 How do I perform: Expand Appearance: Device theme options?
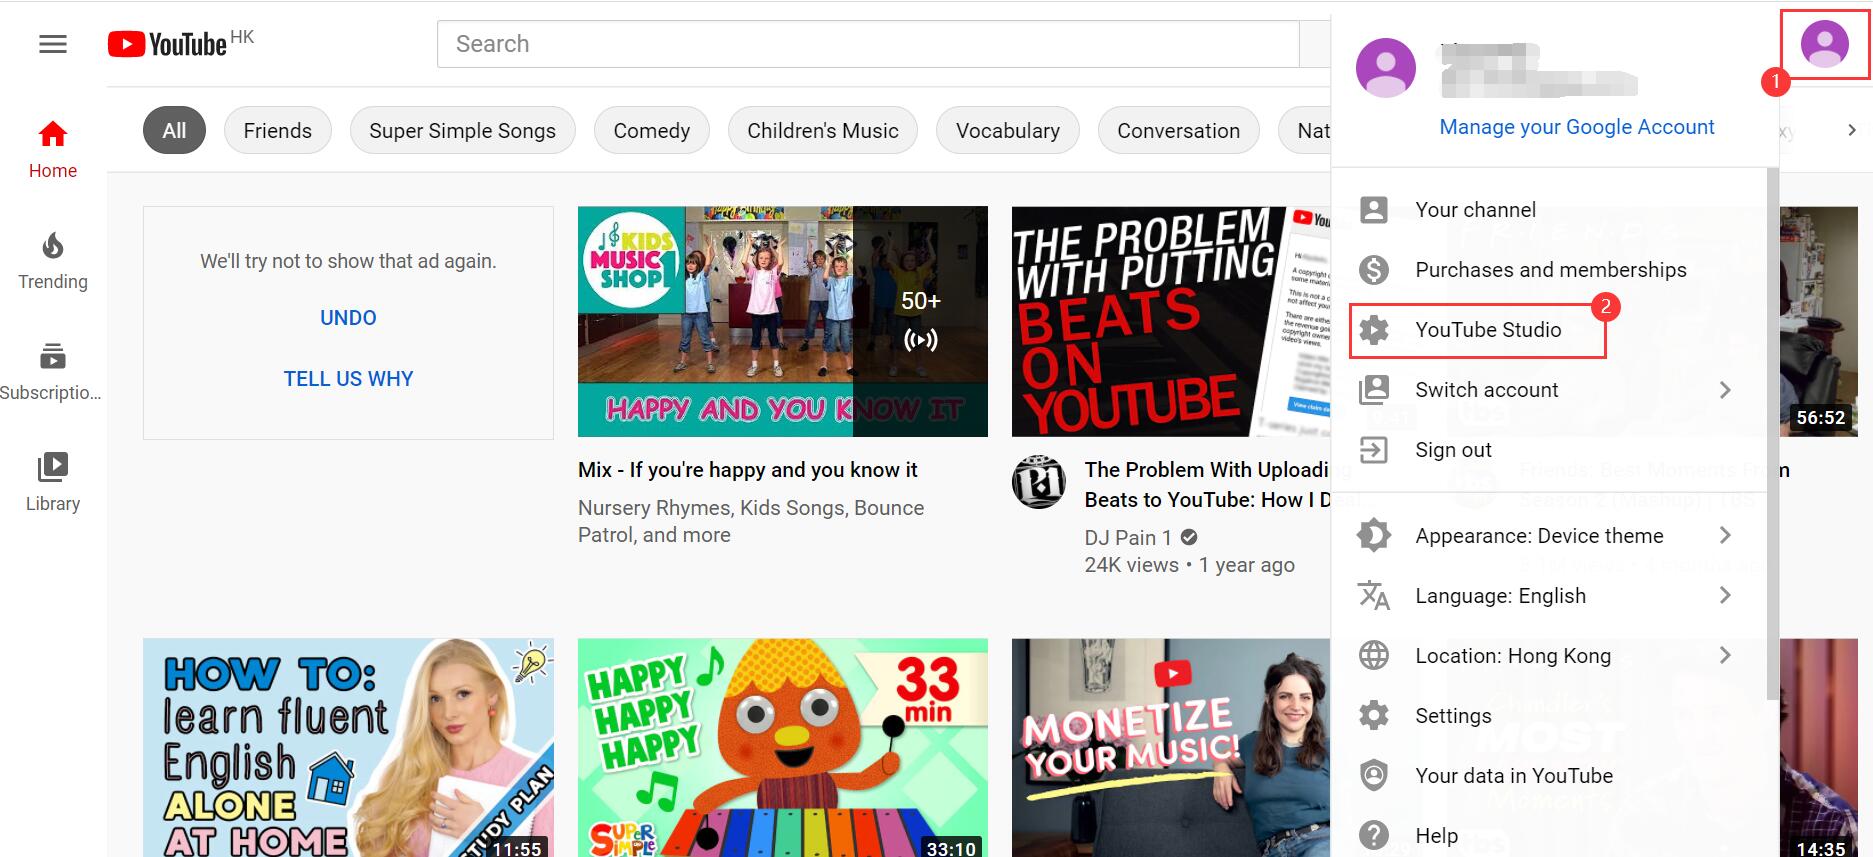point(1724,536)
